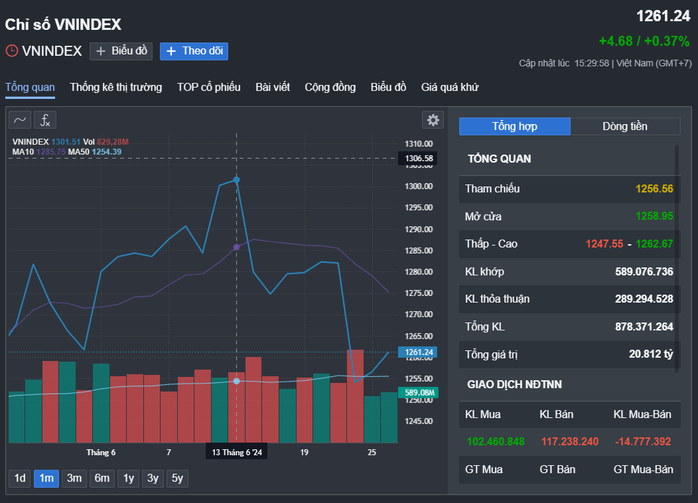Open Thống kê thị trường tab
Viewport: 698px width, 503px height.
tap(116, 87)
